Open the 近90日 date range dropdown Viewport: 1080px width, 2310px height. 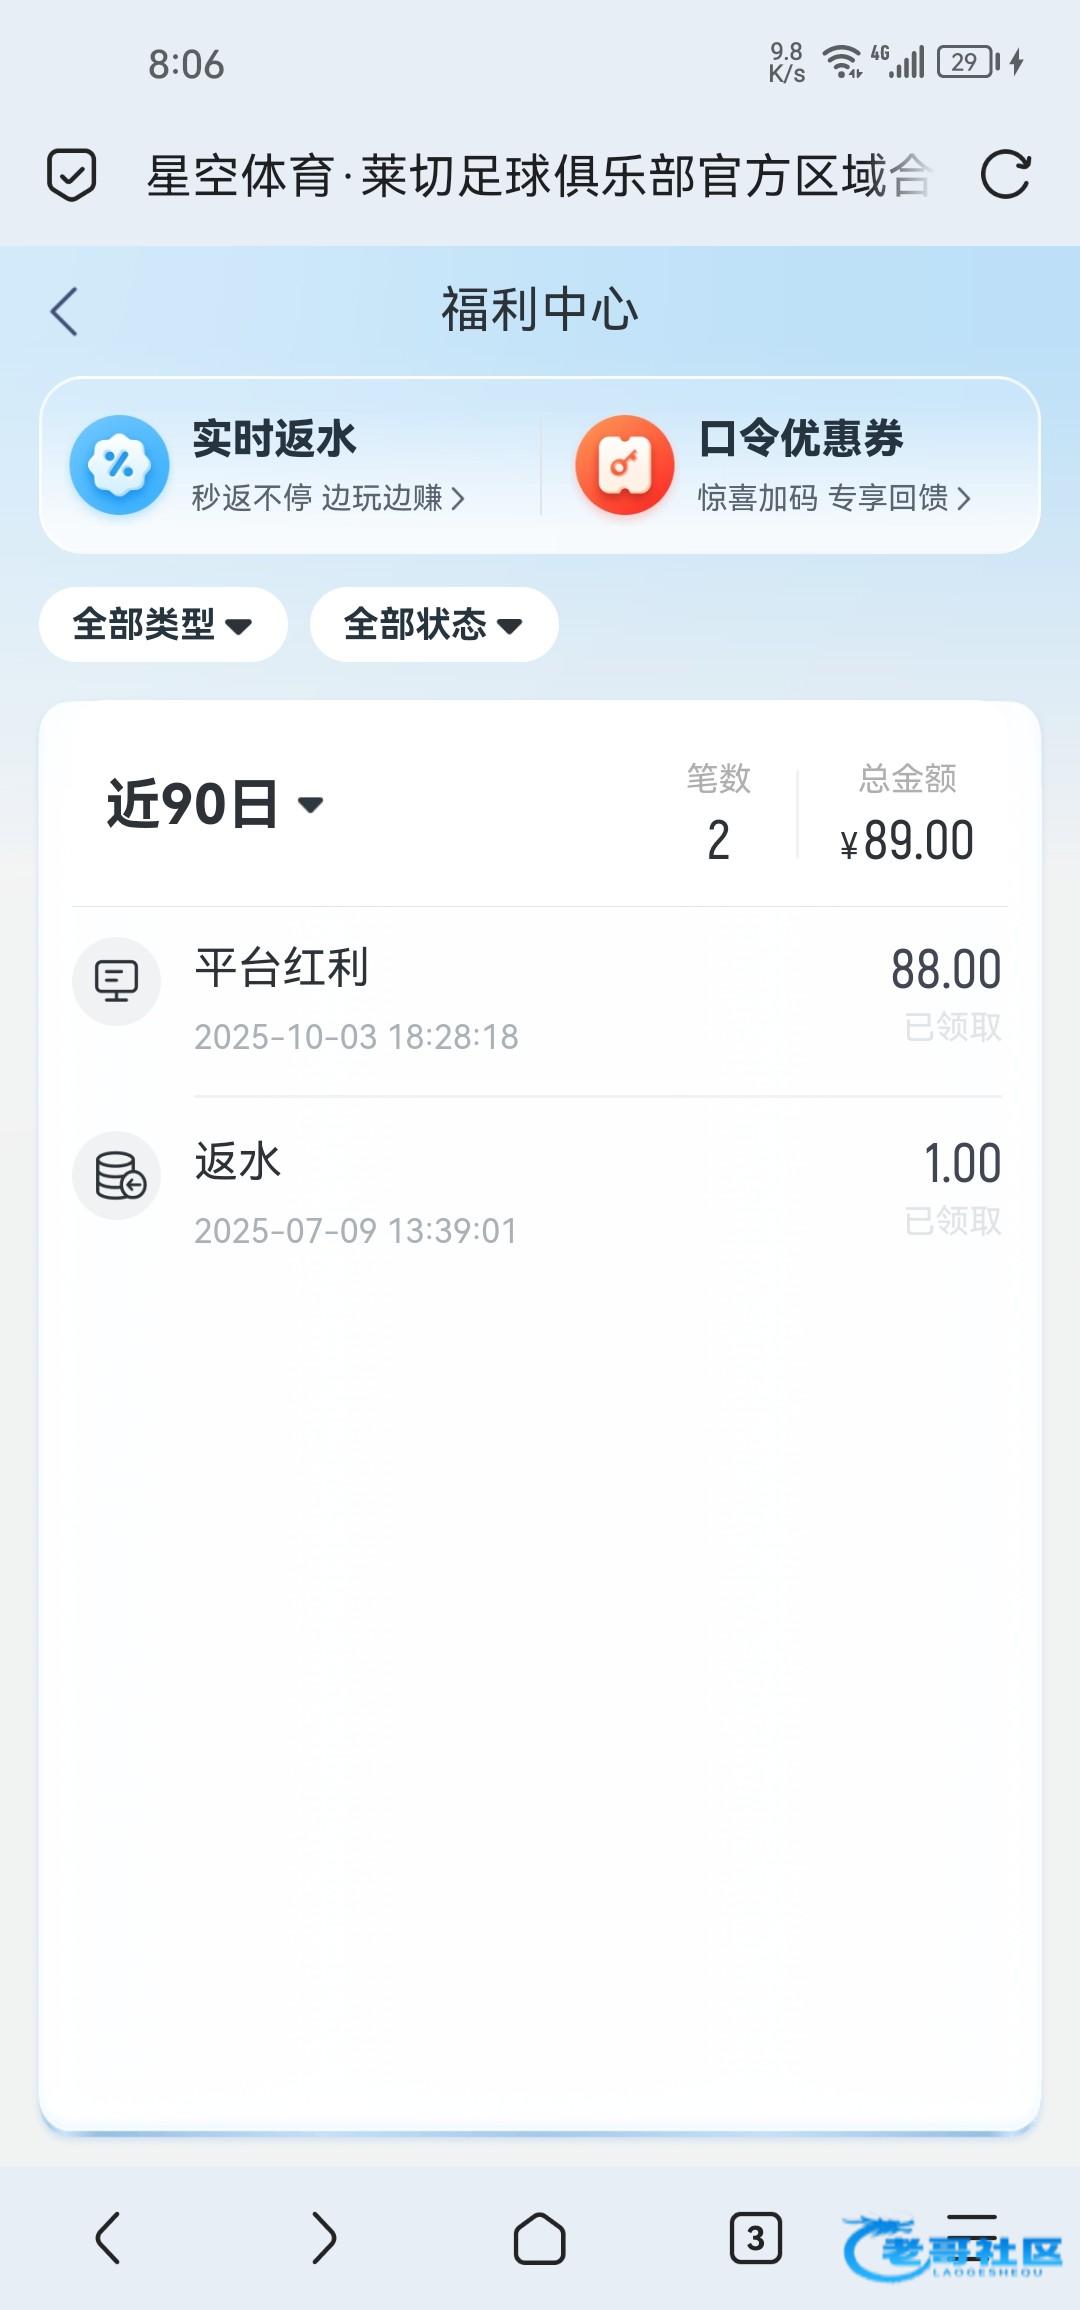click(x=215, y=804)
